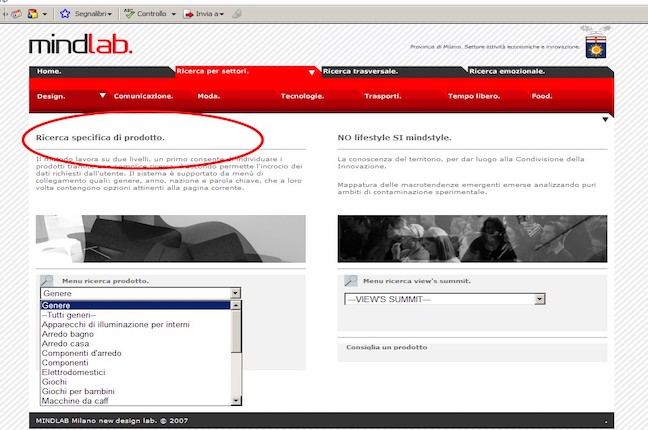The width and height of the screenshot is (648, 430).
Task: Select the Design. sector
Action: coord(51,96)
